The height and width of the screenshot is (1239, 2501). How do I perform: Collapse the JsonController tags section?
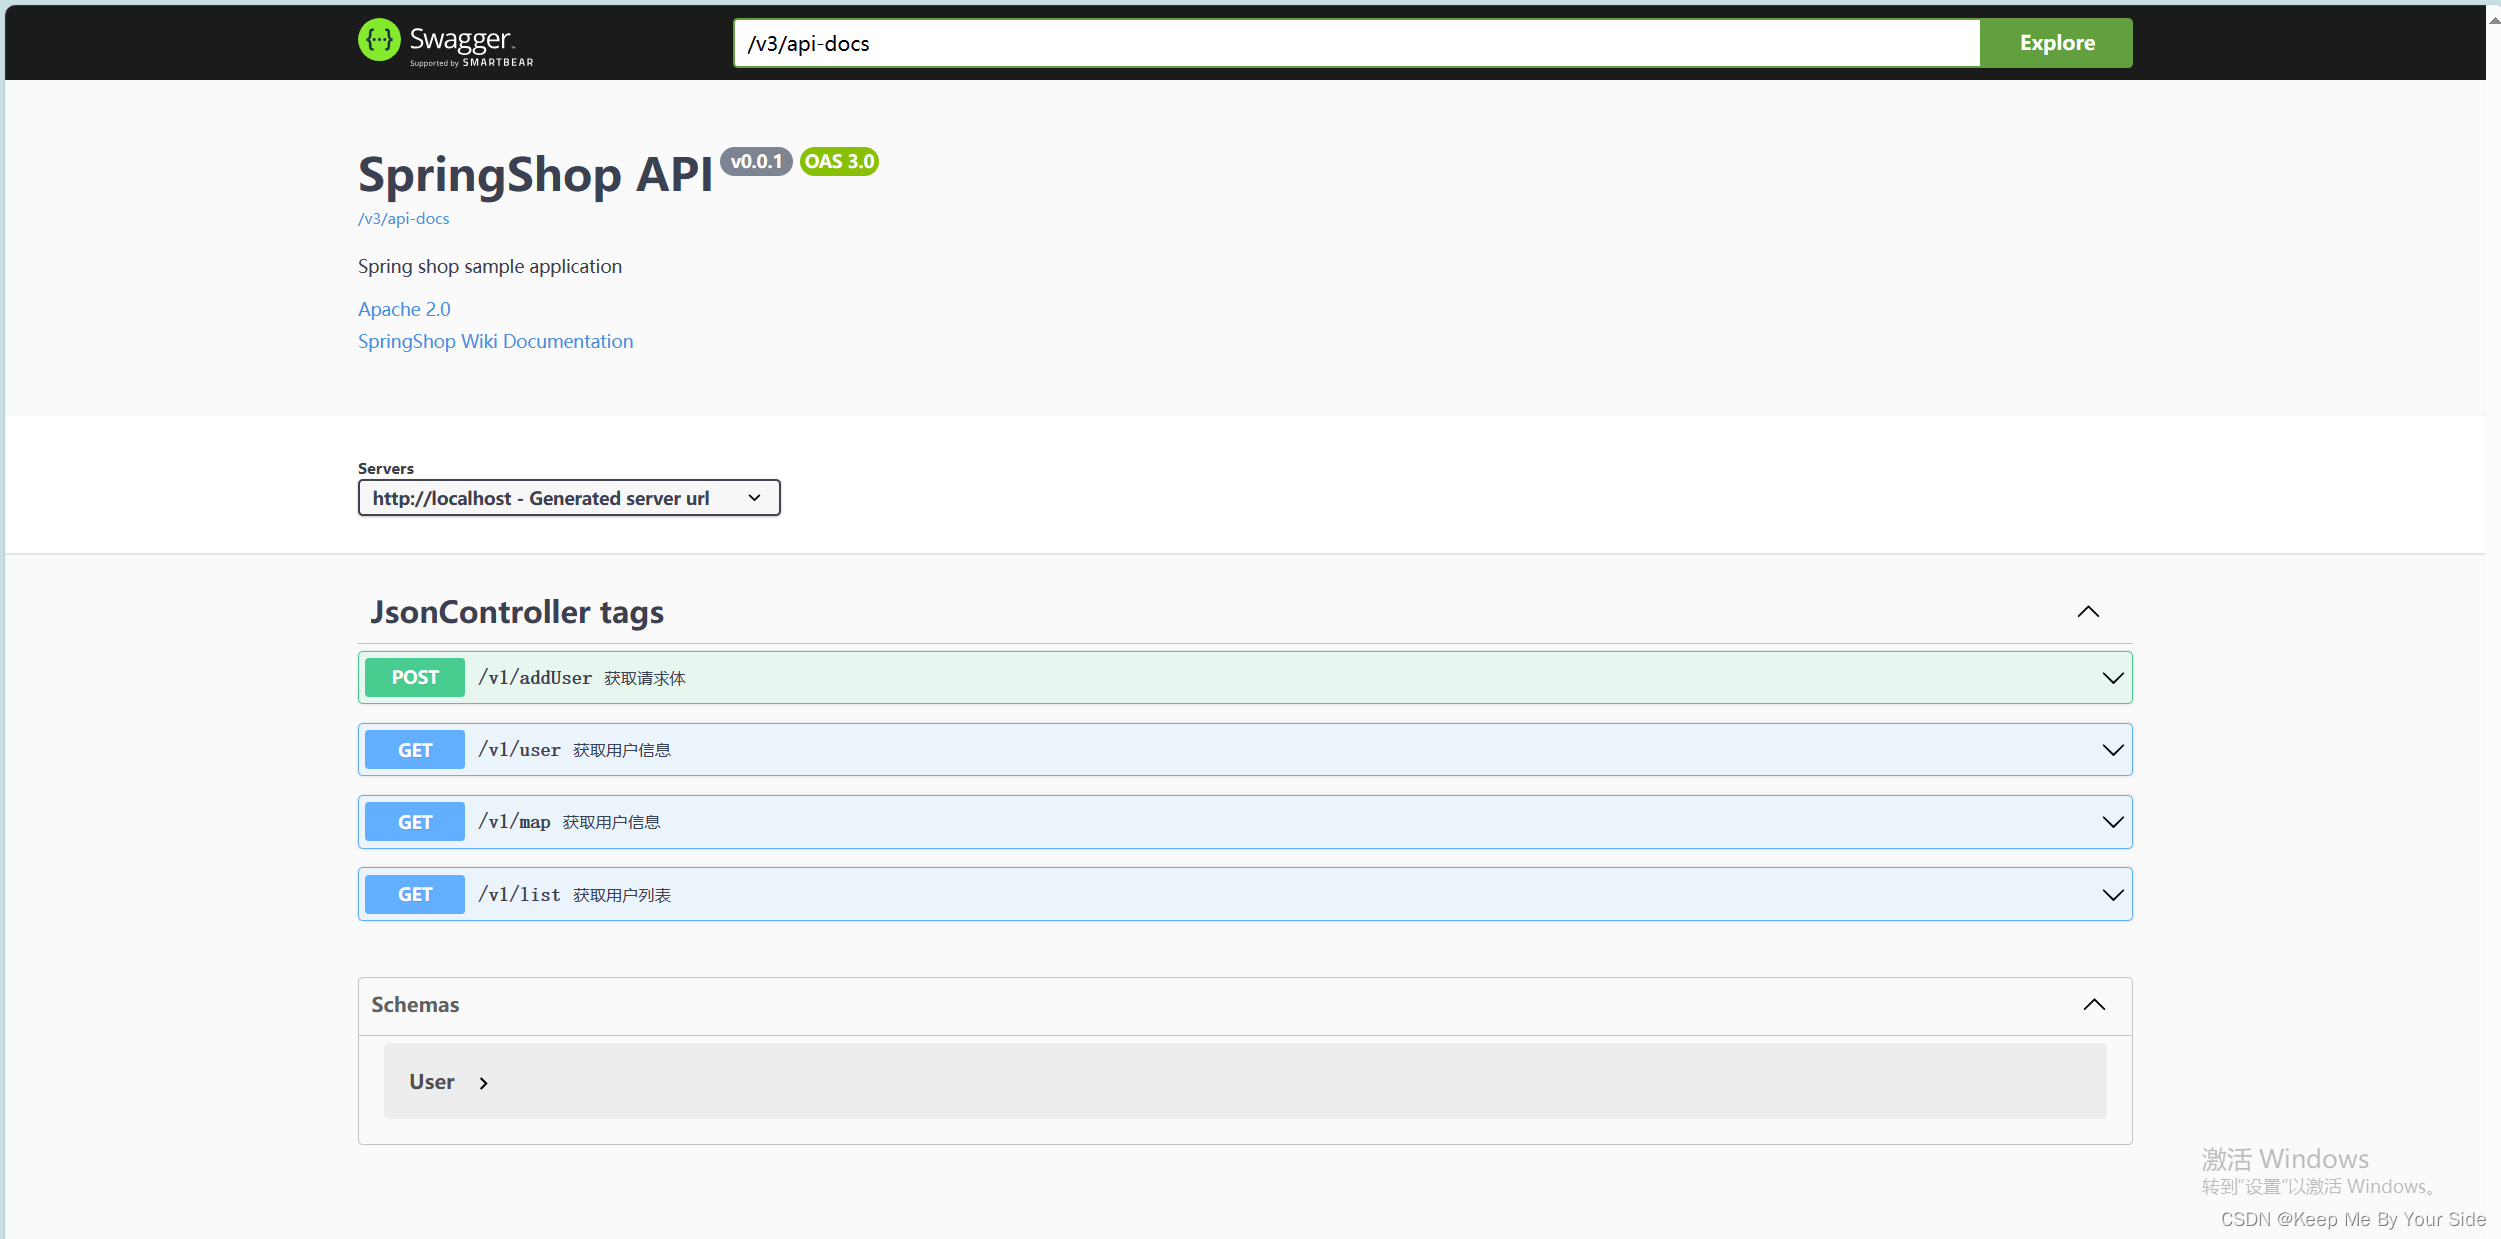[2089, 611]
